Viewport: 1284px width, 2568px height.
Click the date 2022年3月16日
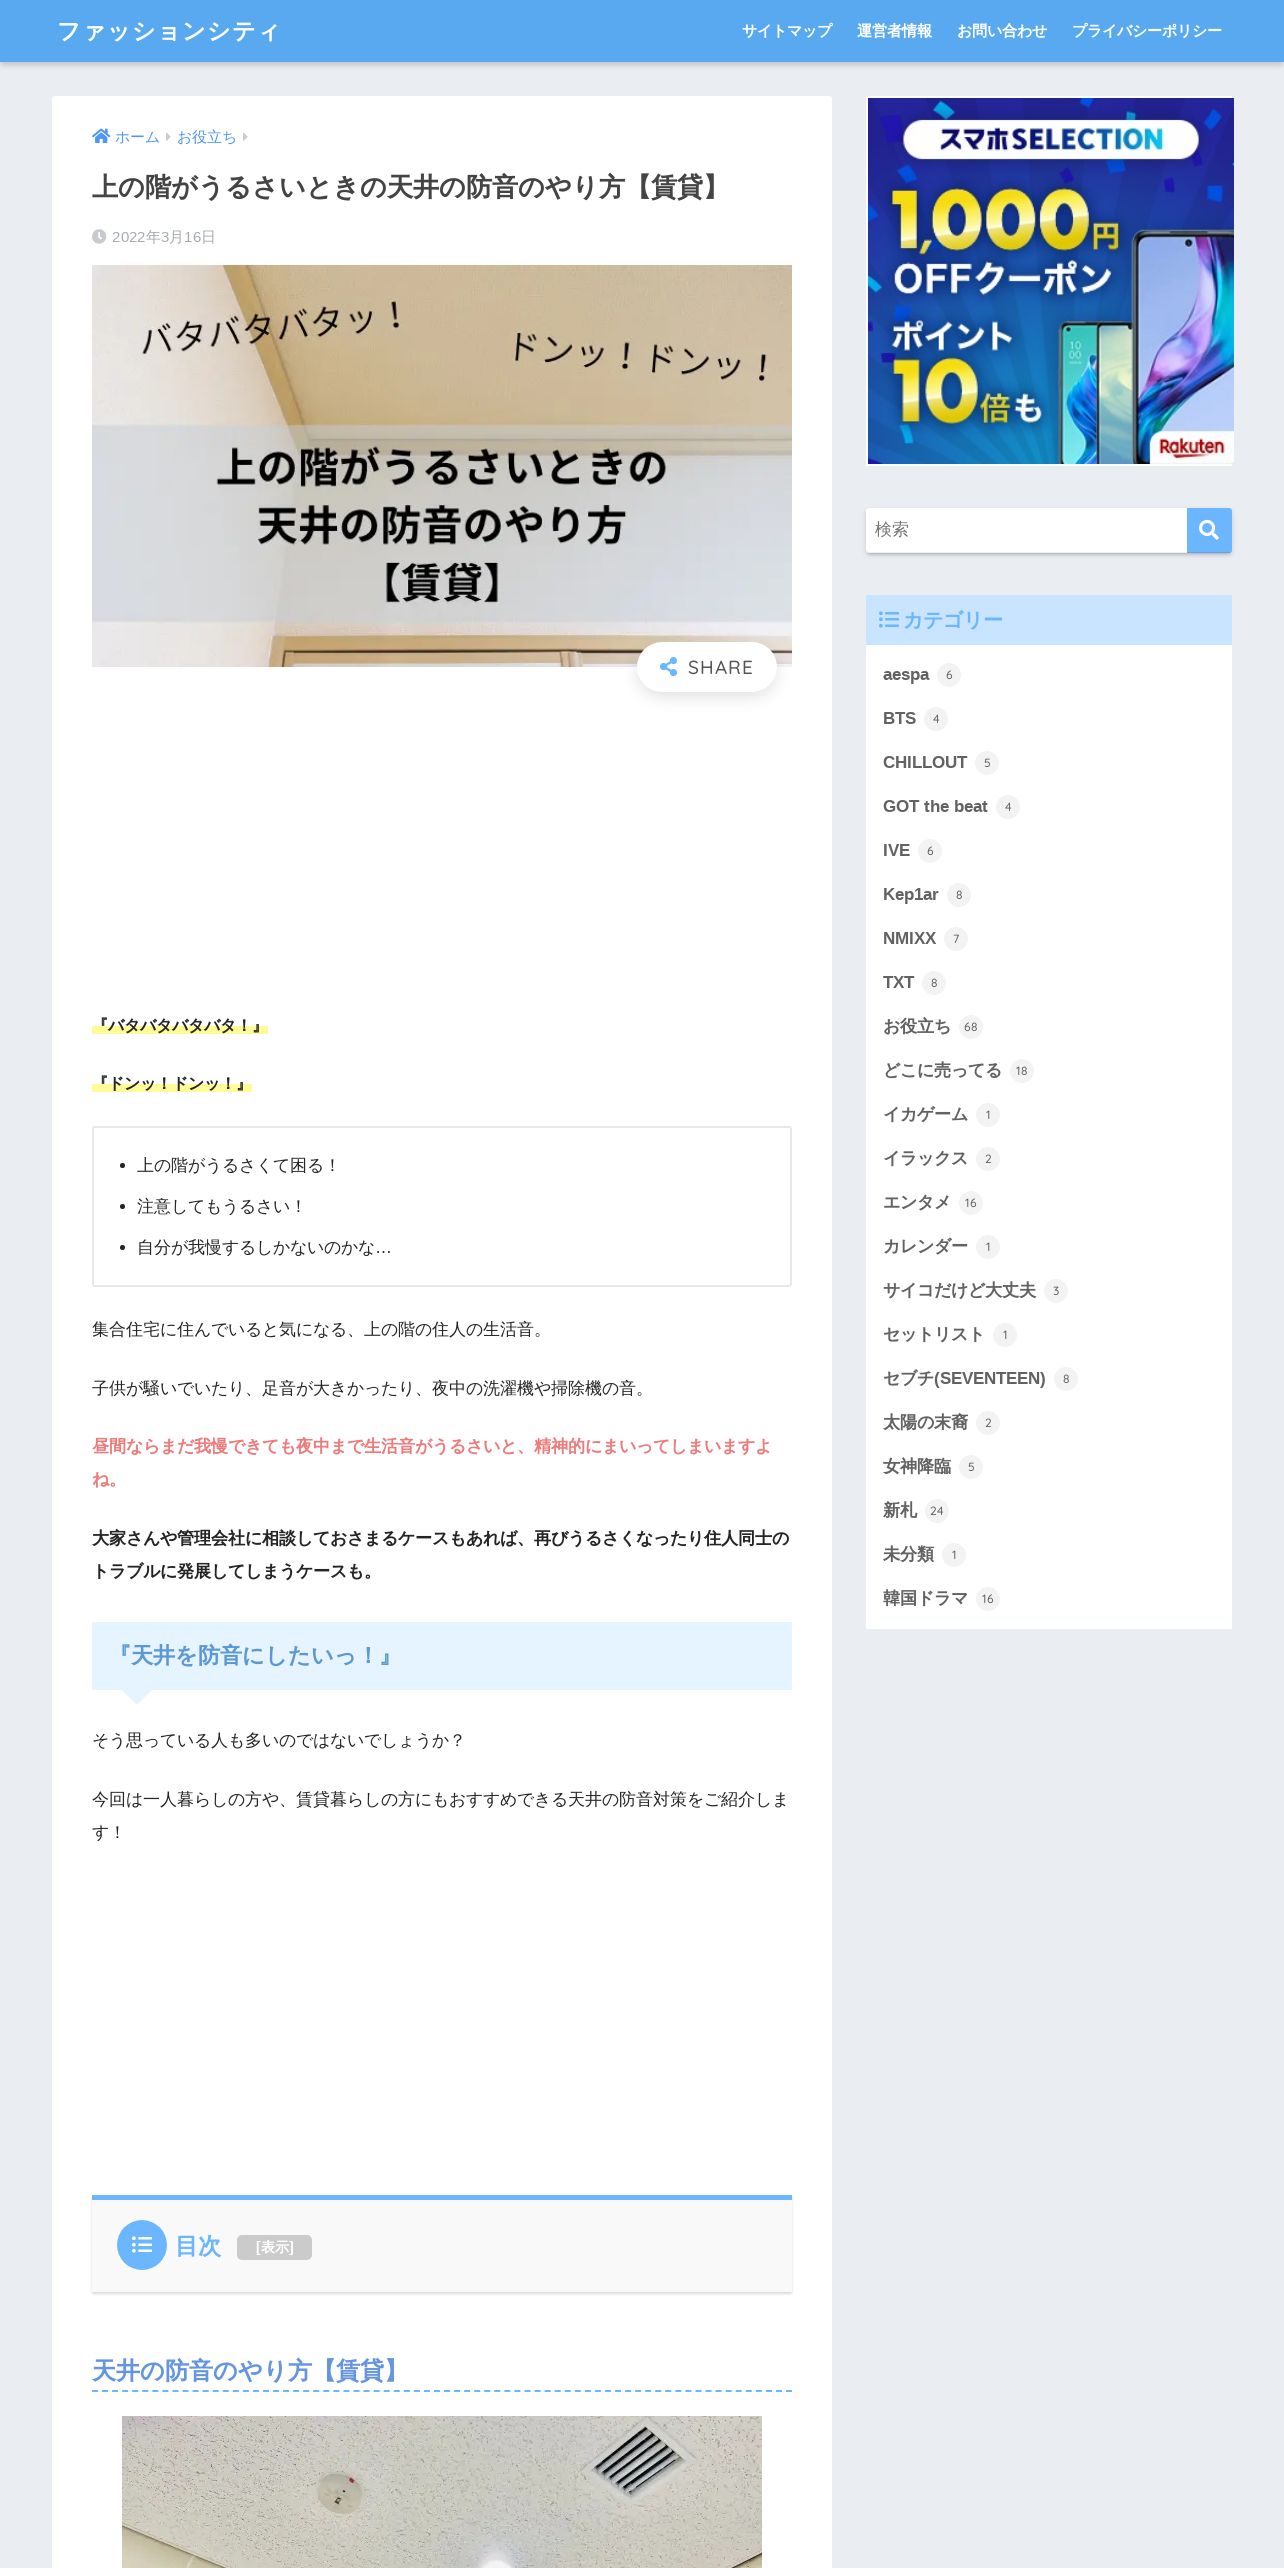coord(163,237)
